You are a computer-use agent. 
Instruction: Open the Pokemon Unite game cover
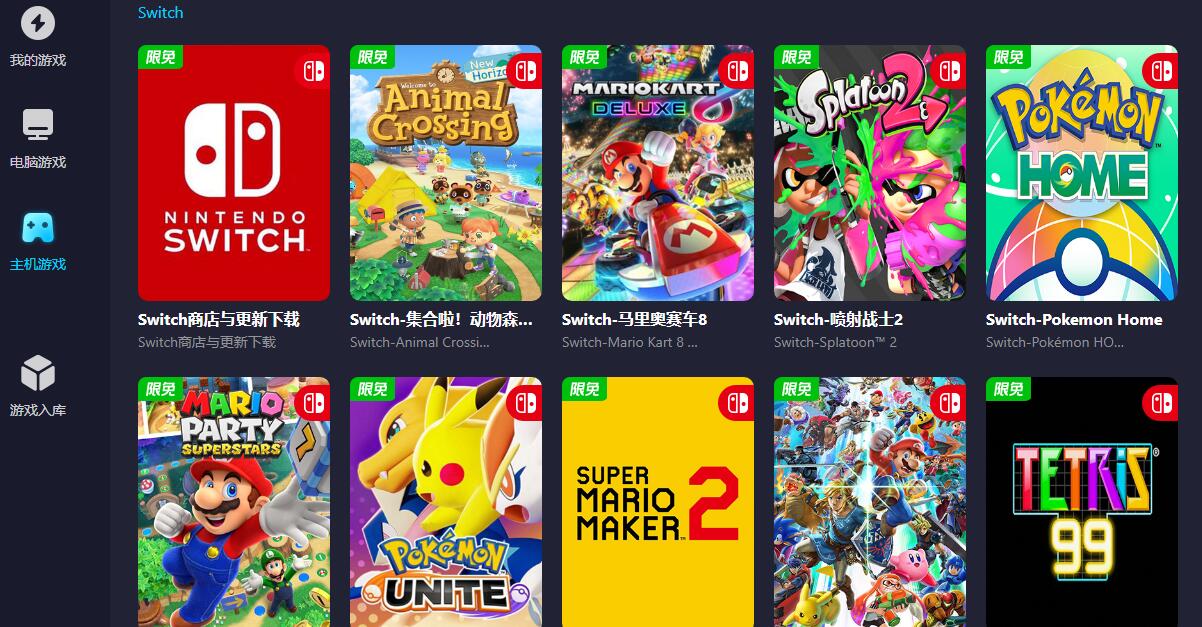tap(446, 502)
